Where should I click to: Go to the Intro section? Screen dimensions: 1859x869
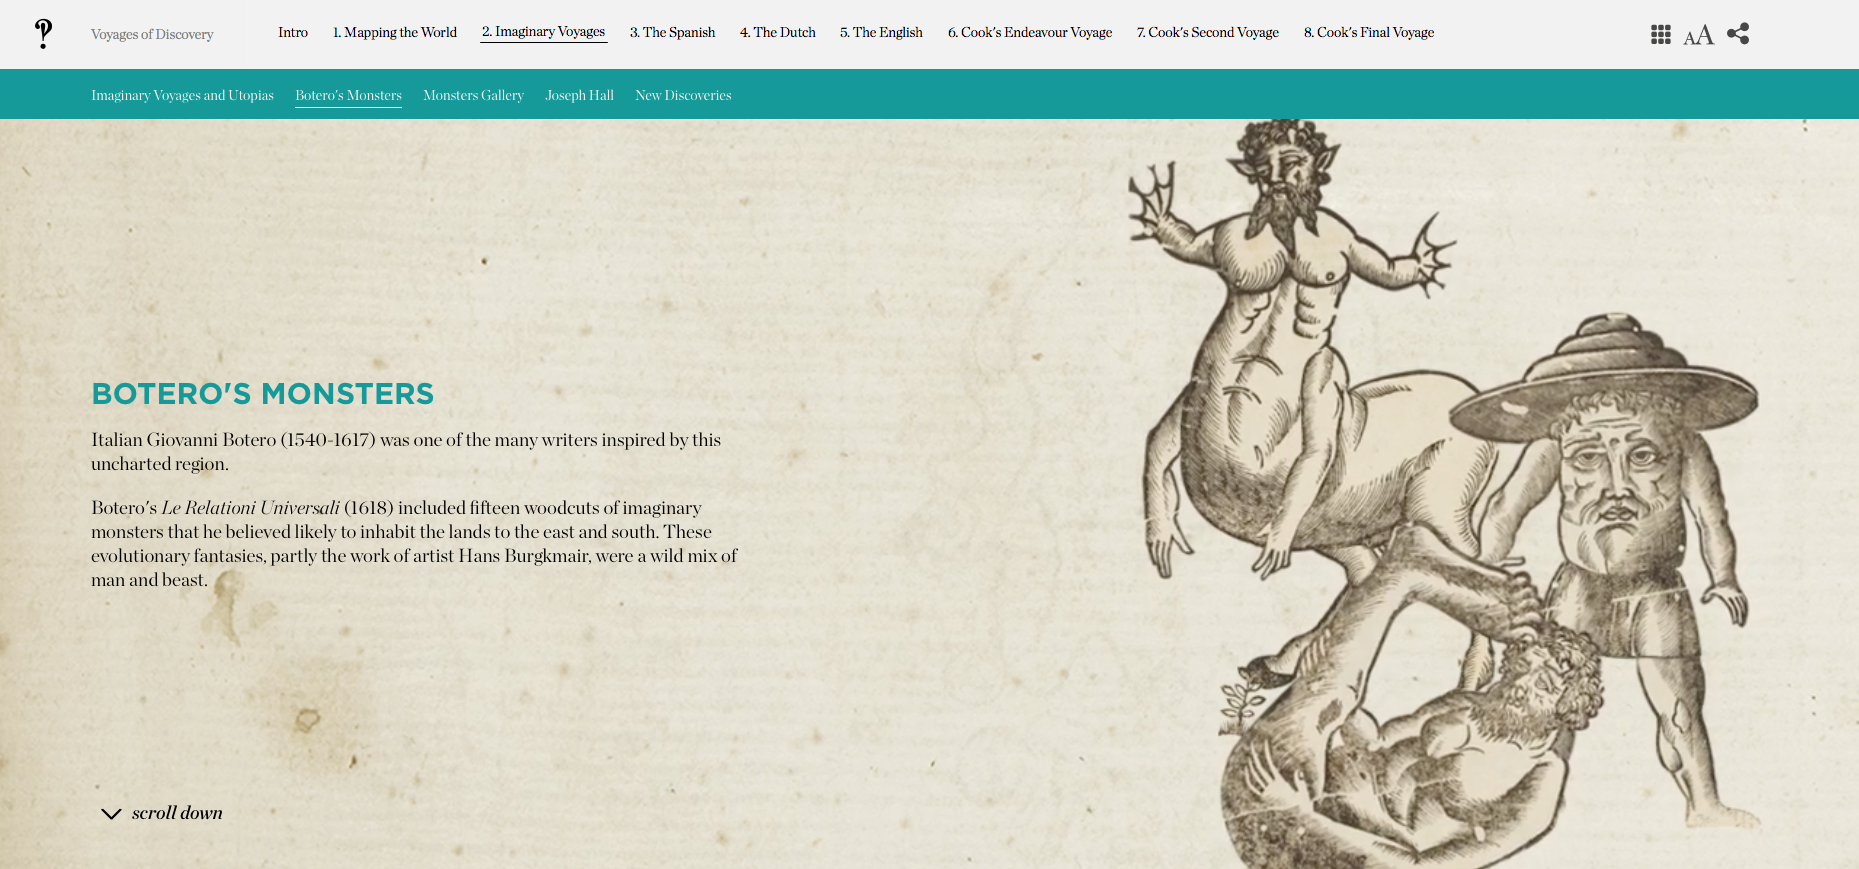coord(293,32)
